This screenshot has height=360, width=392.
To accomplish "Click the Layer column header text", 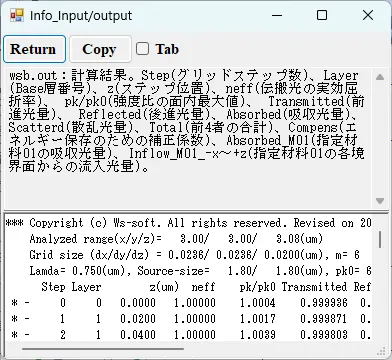I will click(x=86, y=287).
